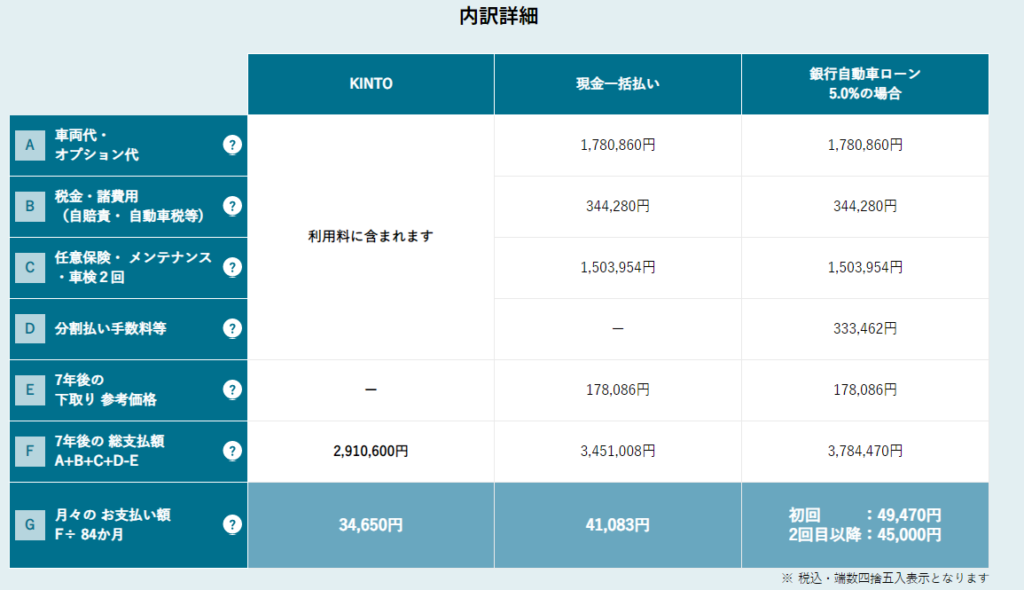The image size is (1024, 590).
Task: Click the E row letter badge
Action: (x=30, y=390)
